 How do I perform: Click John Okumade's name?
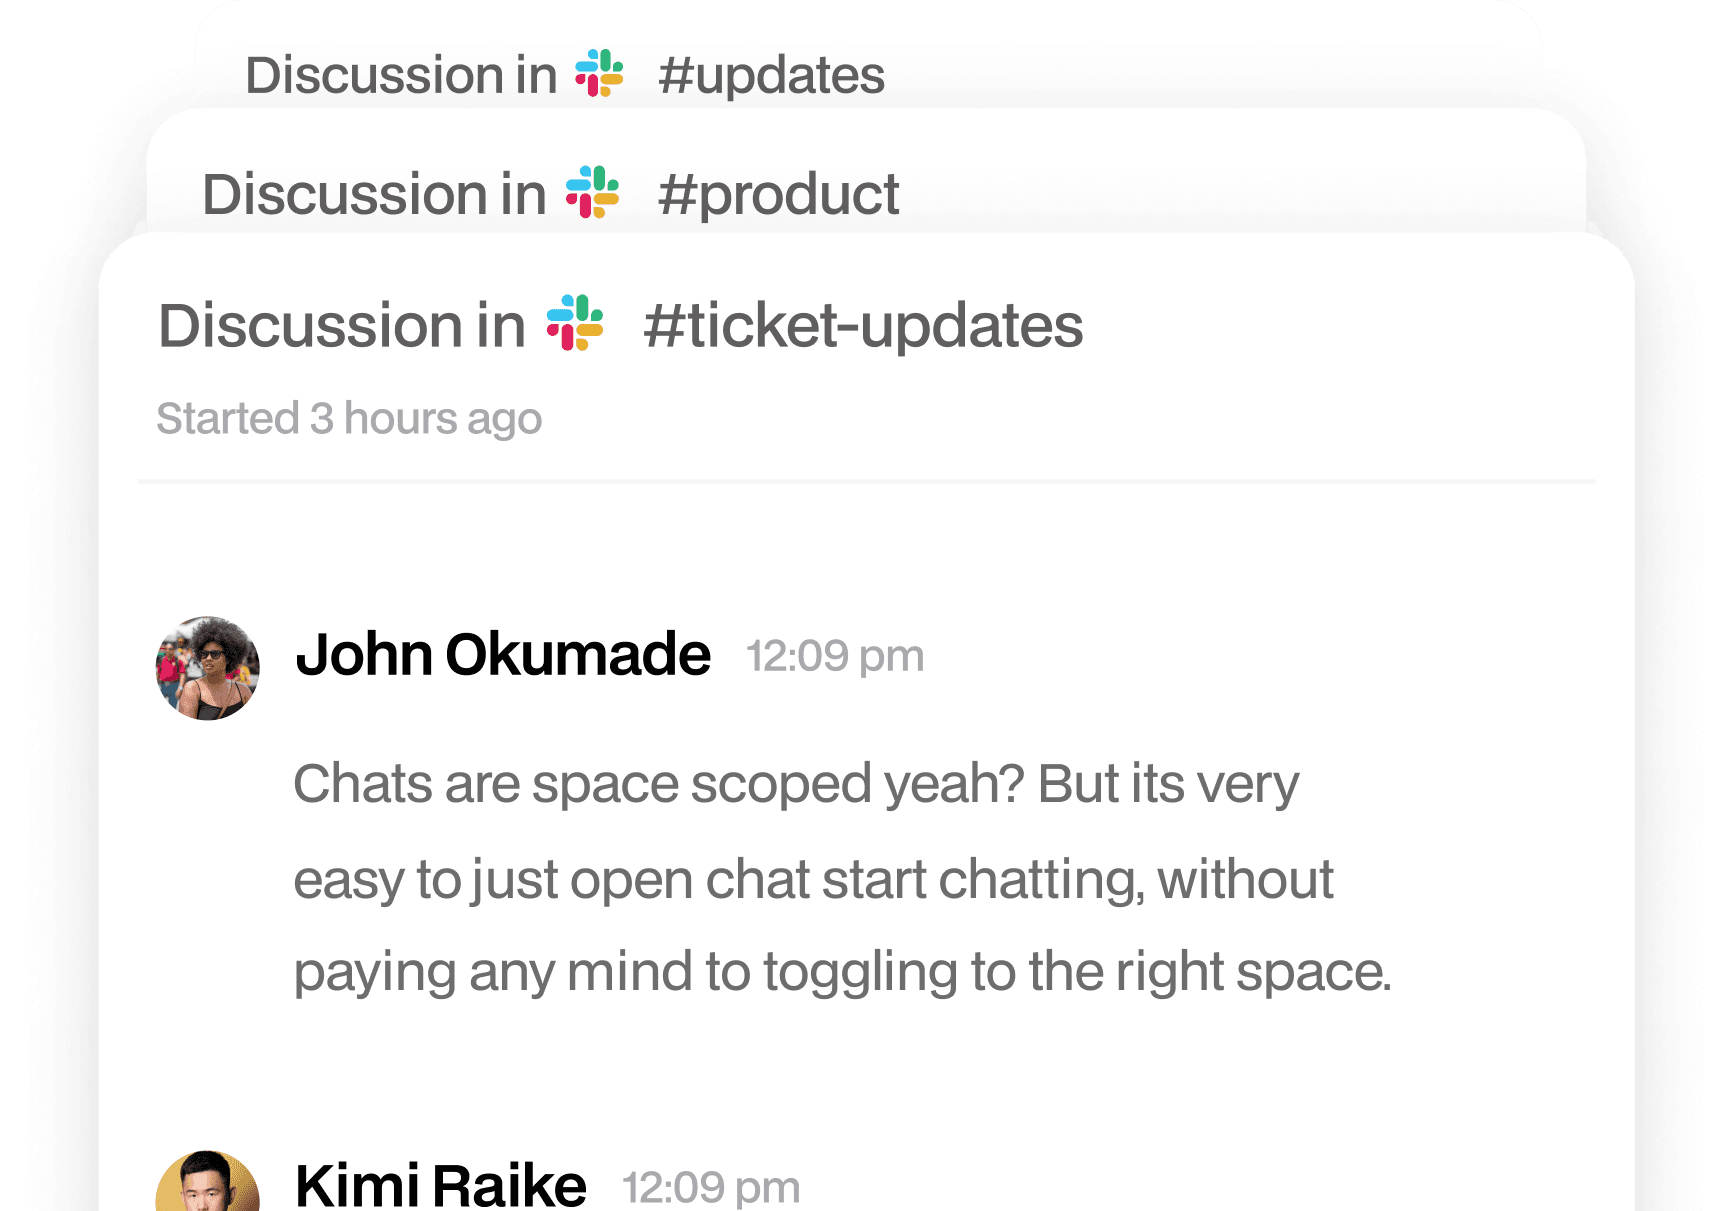click(x=503, y=654)
